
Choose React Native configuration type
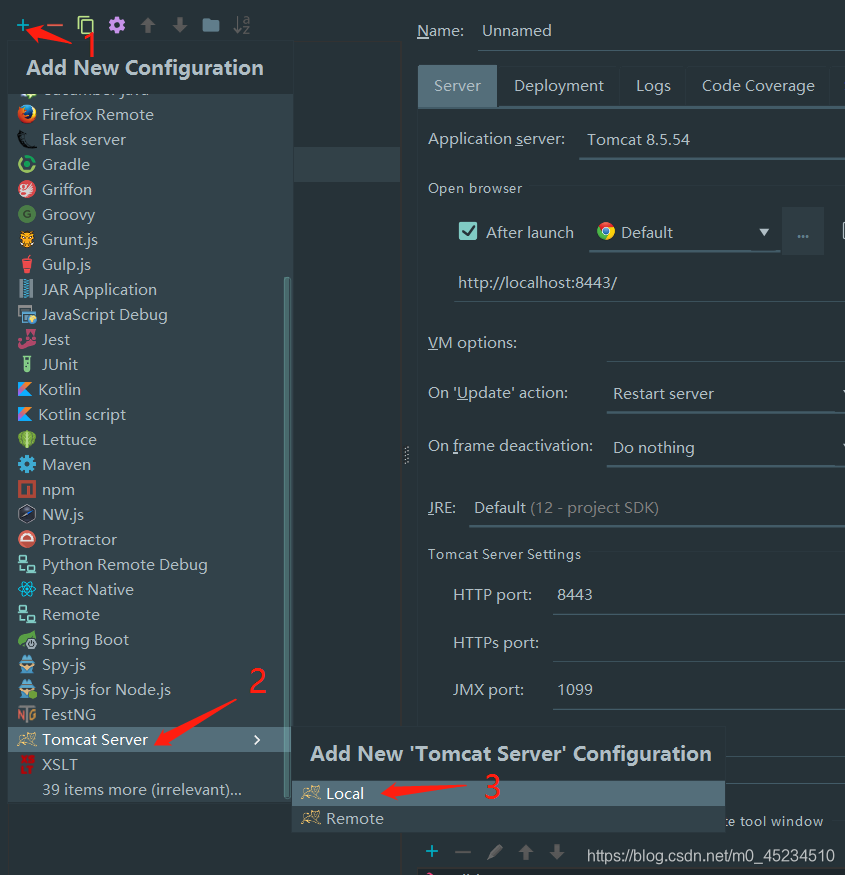(147, 590)
